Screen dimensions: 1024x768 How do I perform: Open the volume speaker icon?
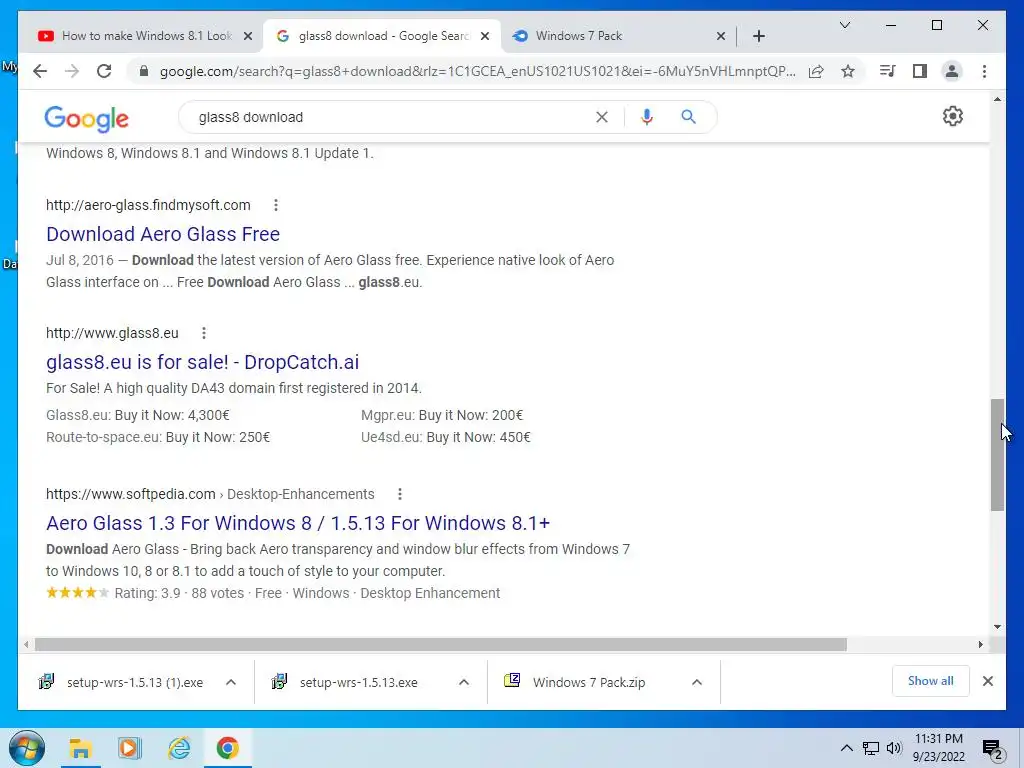coord(894,748)
